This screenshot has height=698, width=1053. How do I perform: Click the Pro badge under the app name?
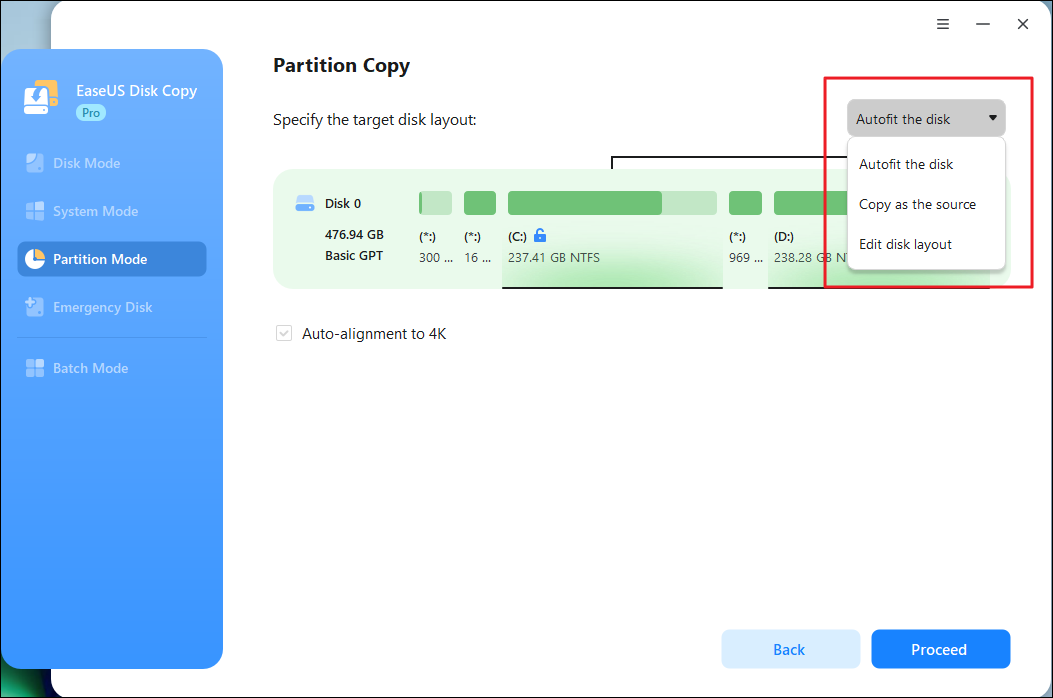[90, 112]
